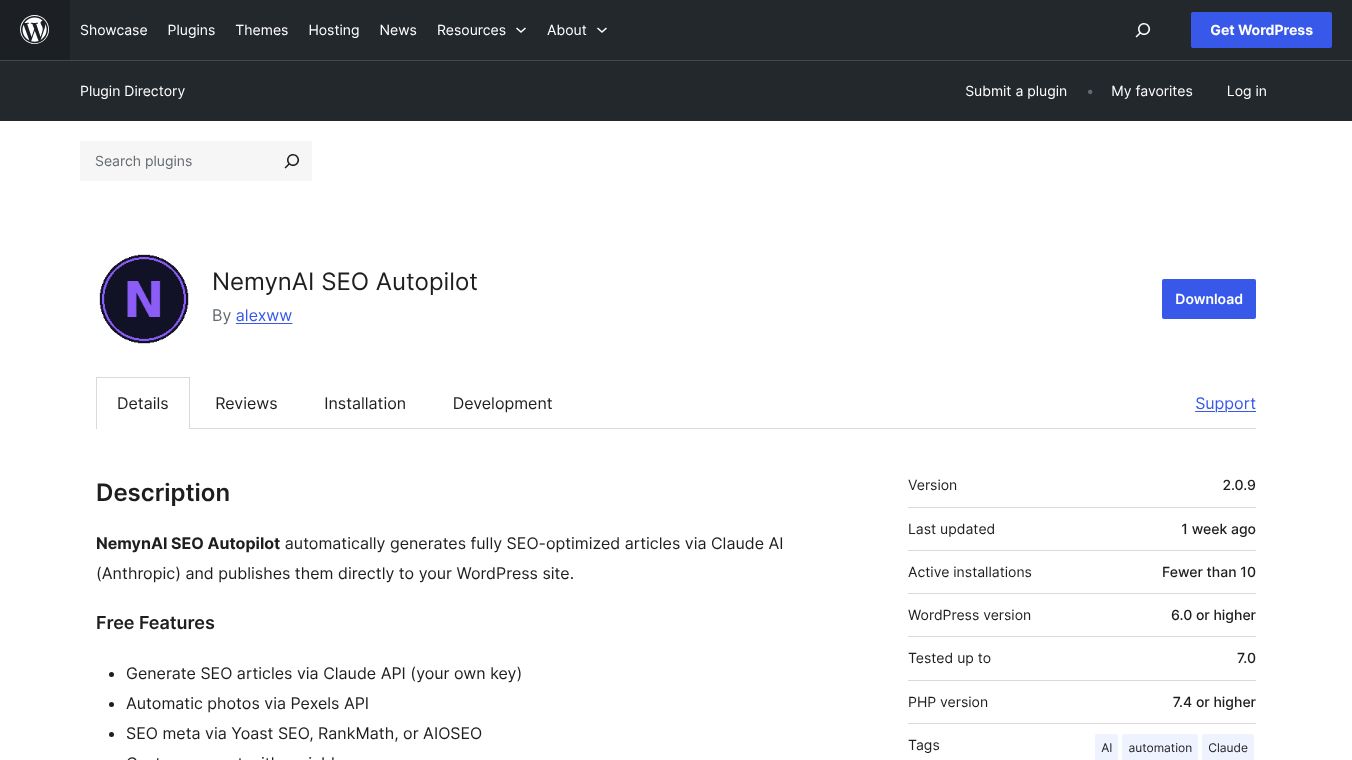The image size is (1352, 760).
Task: Open the News menu item
Action: [x=398, y=30]
